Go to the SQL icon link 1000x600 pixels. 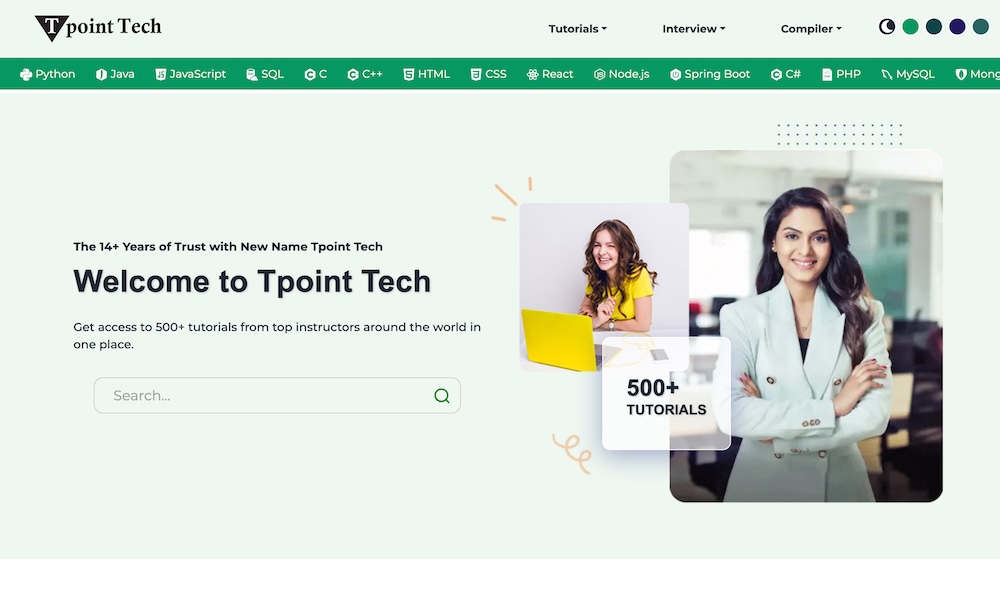(252, 74)
